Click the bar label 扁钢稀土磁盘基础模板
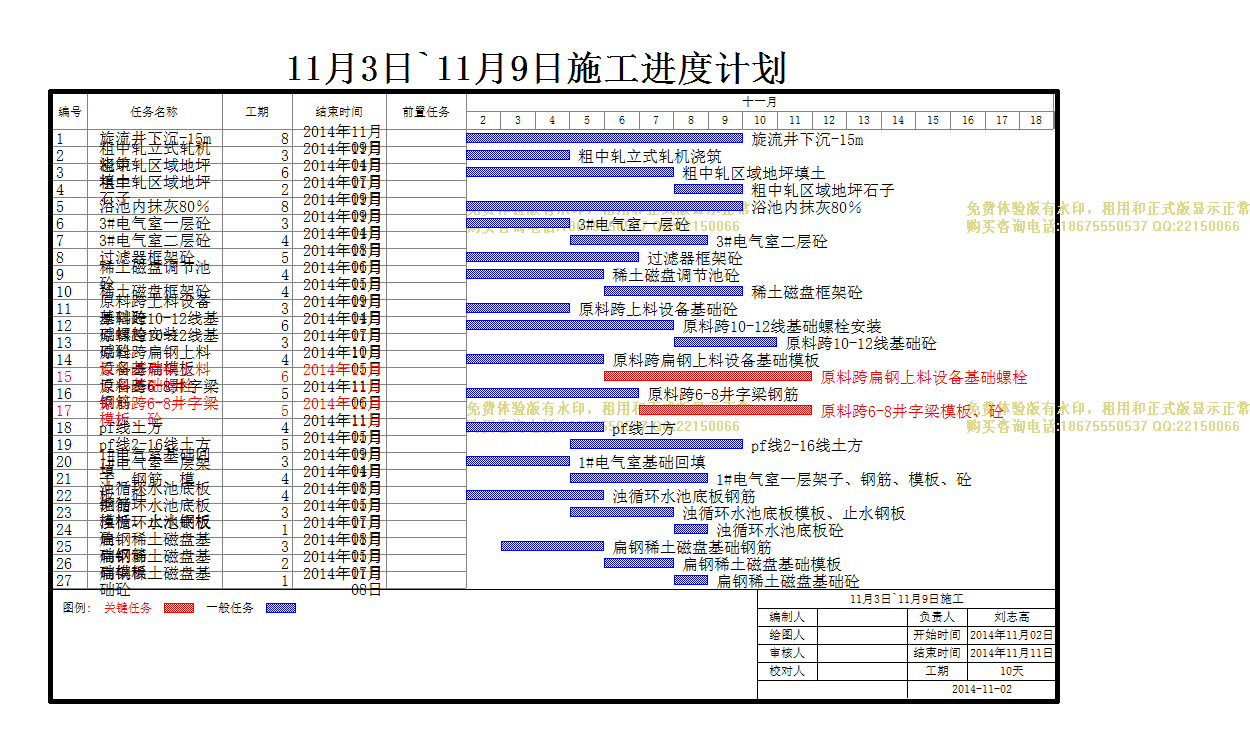This screenshot has width=1250, height=750. (x=762, y=564)
